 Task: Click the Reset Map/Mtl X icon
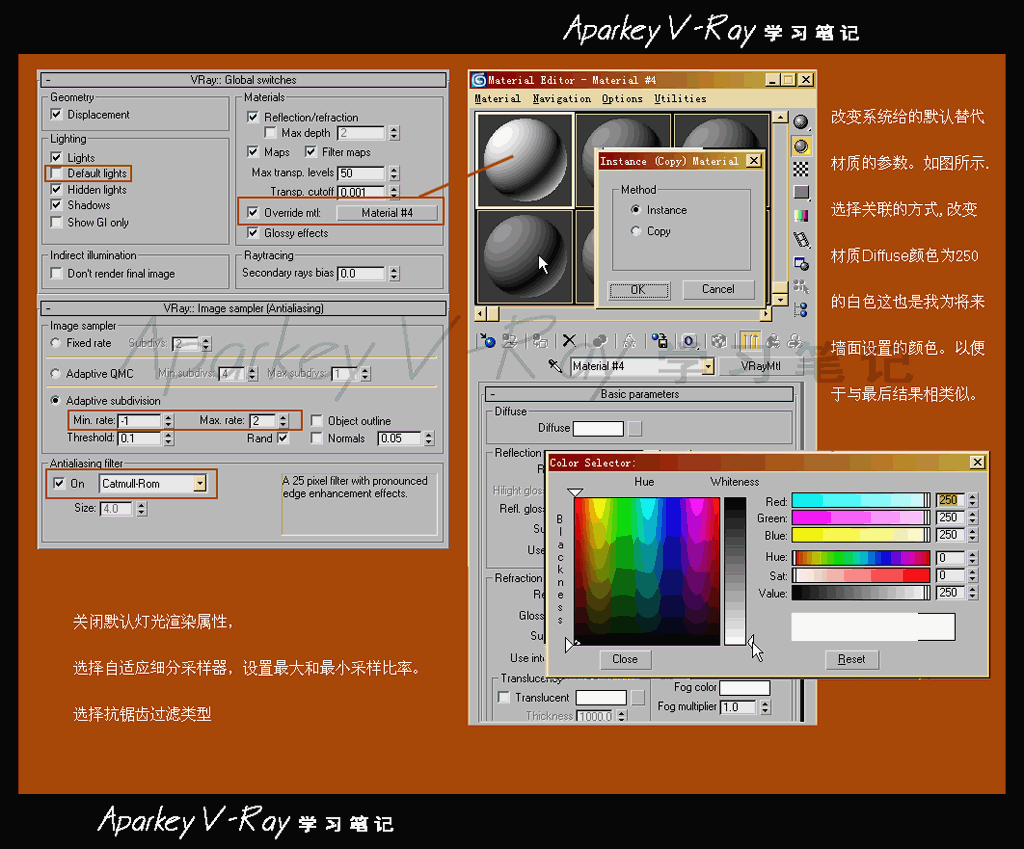click(569, 340)
